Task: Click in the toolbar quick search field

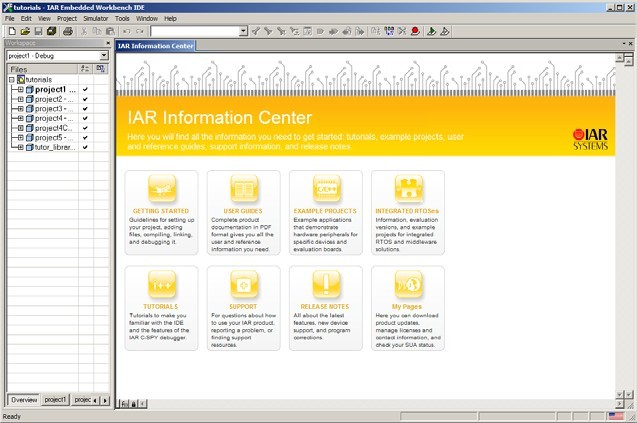Action: pyautogui.click(x=195, y=31)
